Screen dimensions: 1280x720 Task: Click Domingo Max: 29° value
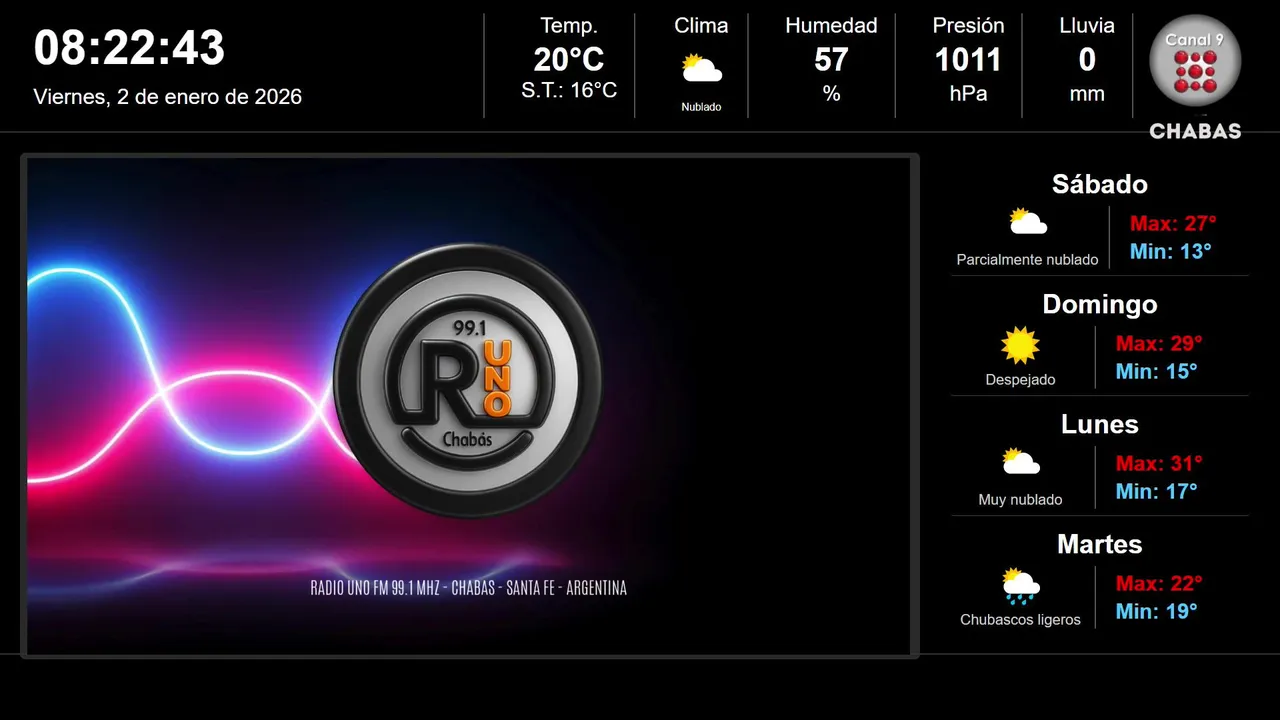[x=1159, y=344]
